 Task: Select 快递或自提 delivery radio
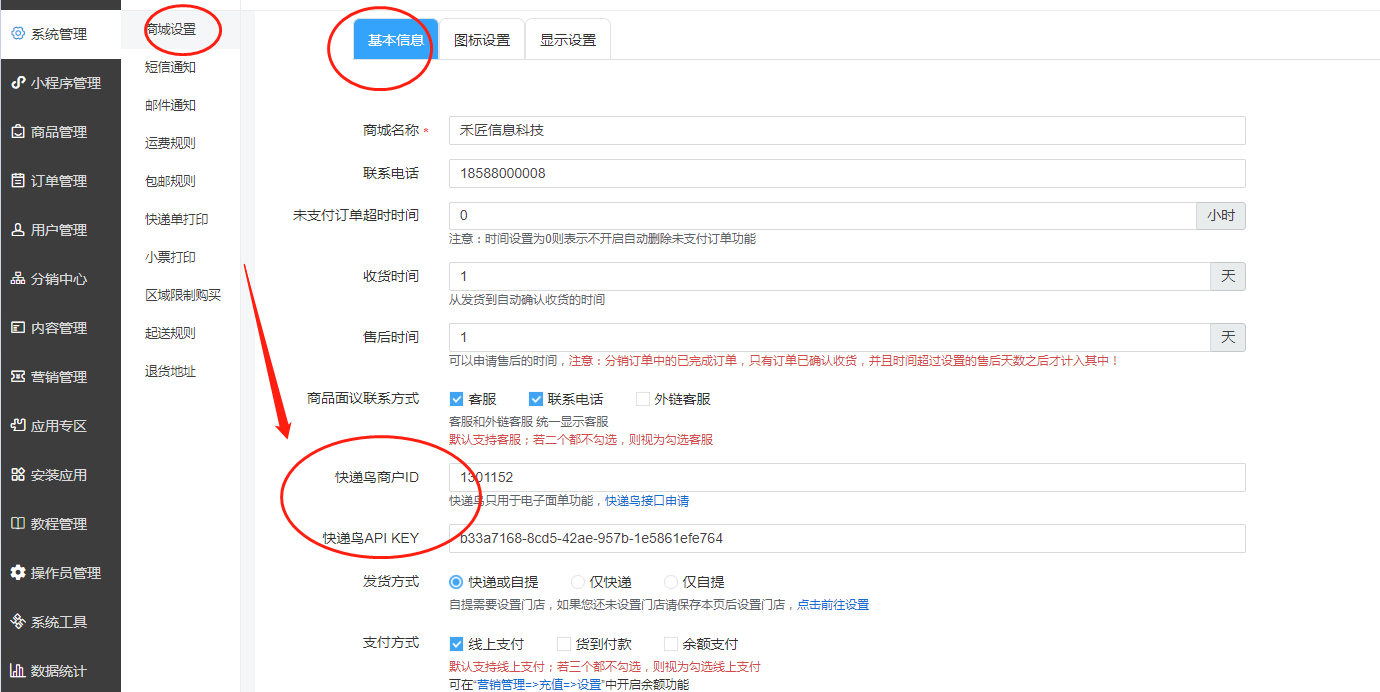pyautogui.click(x=457, y=582)
